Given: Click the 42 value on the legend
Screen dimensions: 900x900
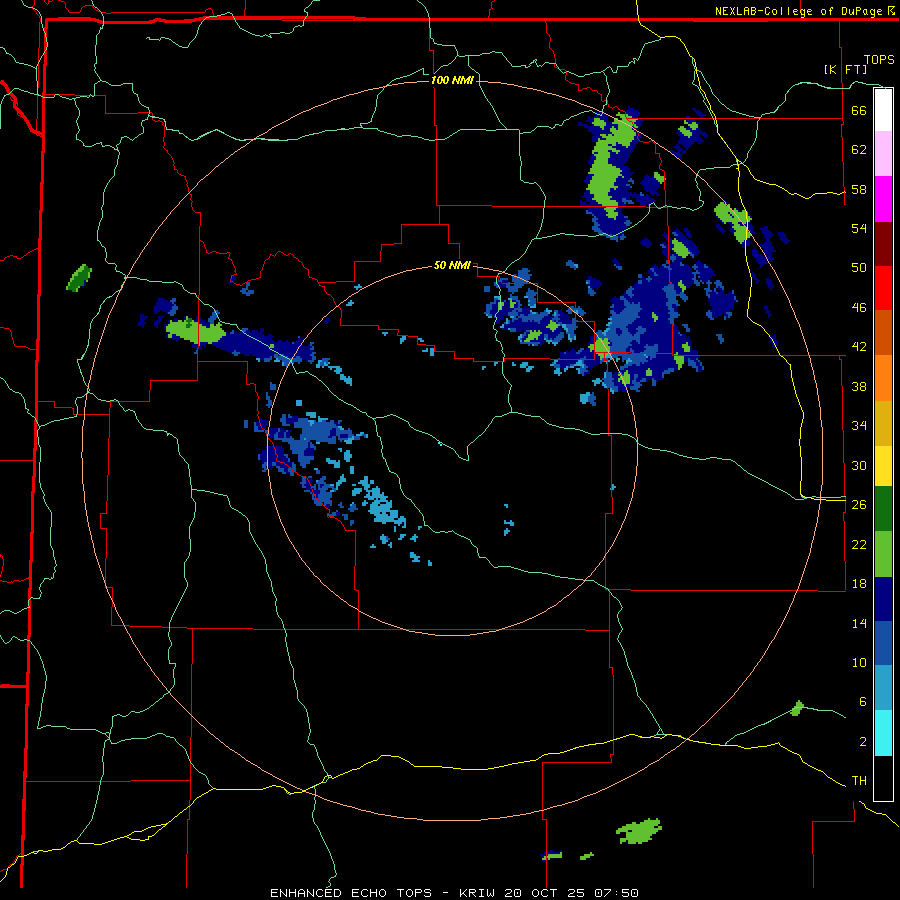Looking at the screenshot, I should [859, 346].
